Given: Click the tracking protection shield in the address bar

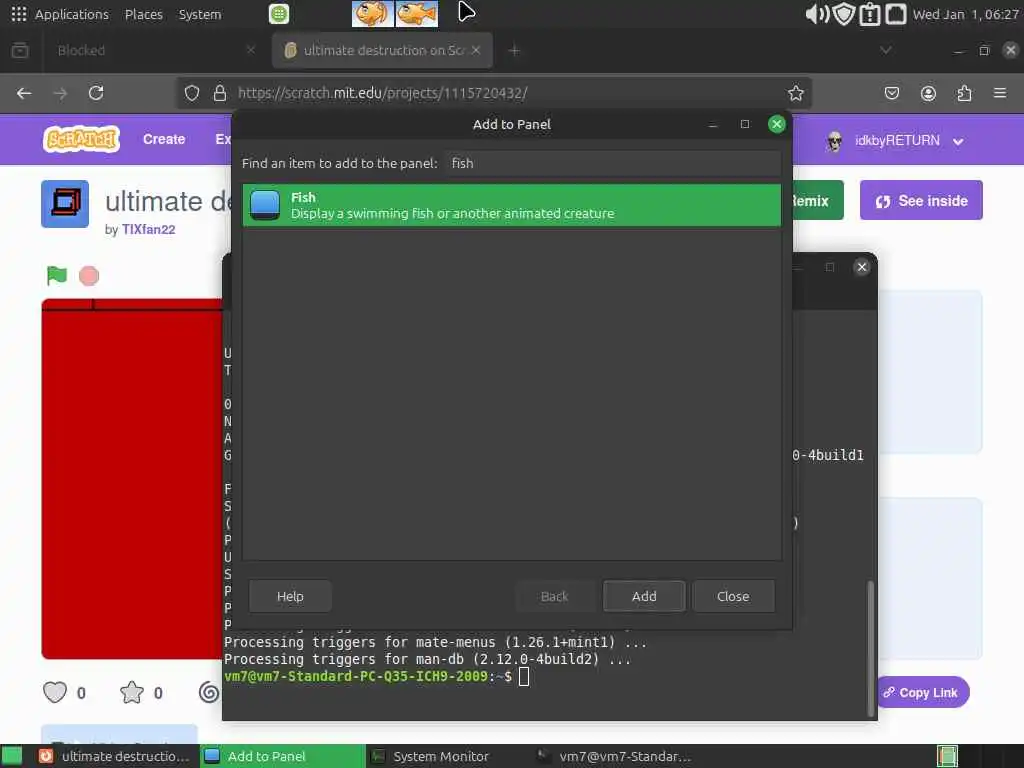Looking at the screenshot, I should [191, 93].
